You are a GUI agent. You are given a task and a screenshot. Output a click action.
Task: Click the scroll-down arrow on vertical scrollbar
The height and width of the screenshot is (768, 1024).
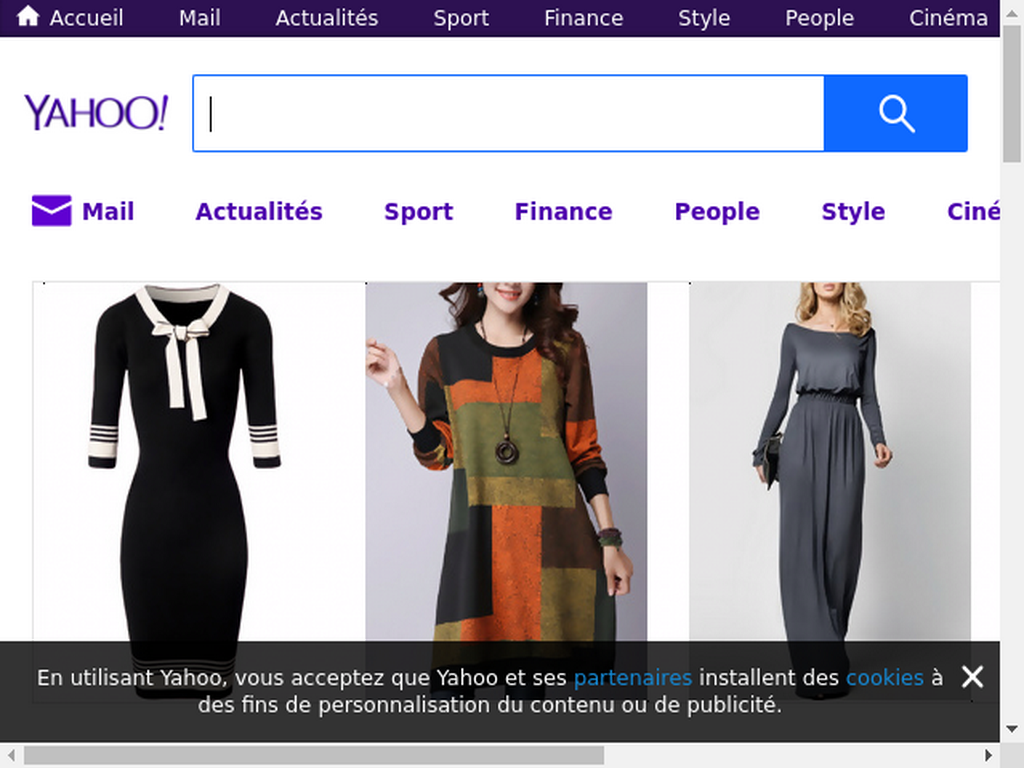click(x=1012, y=729)
